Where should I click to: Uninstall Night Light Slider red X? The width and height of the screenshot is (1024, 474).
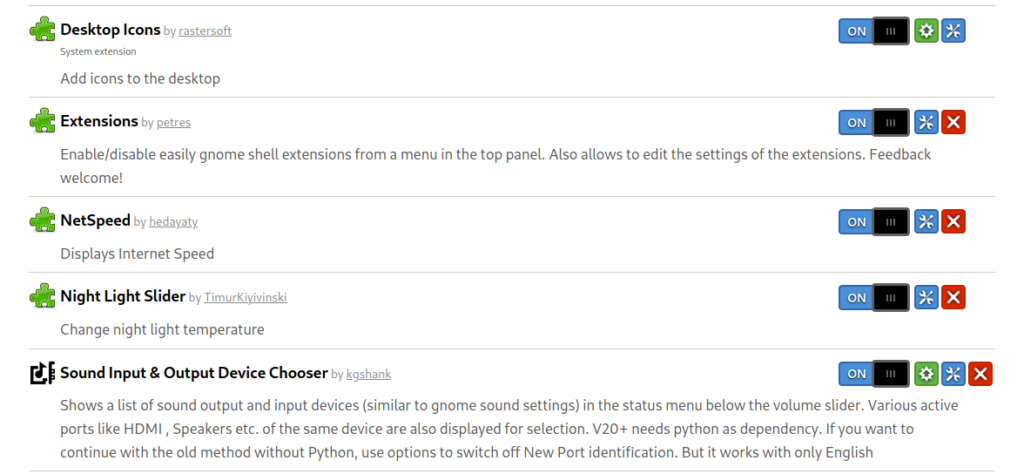pos(953,297)
